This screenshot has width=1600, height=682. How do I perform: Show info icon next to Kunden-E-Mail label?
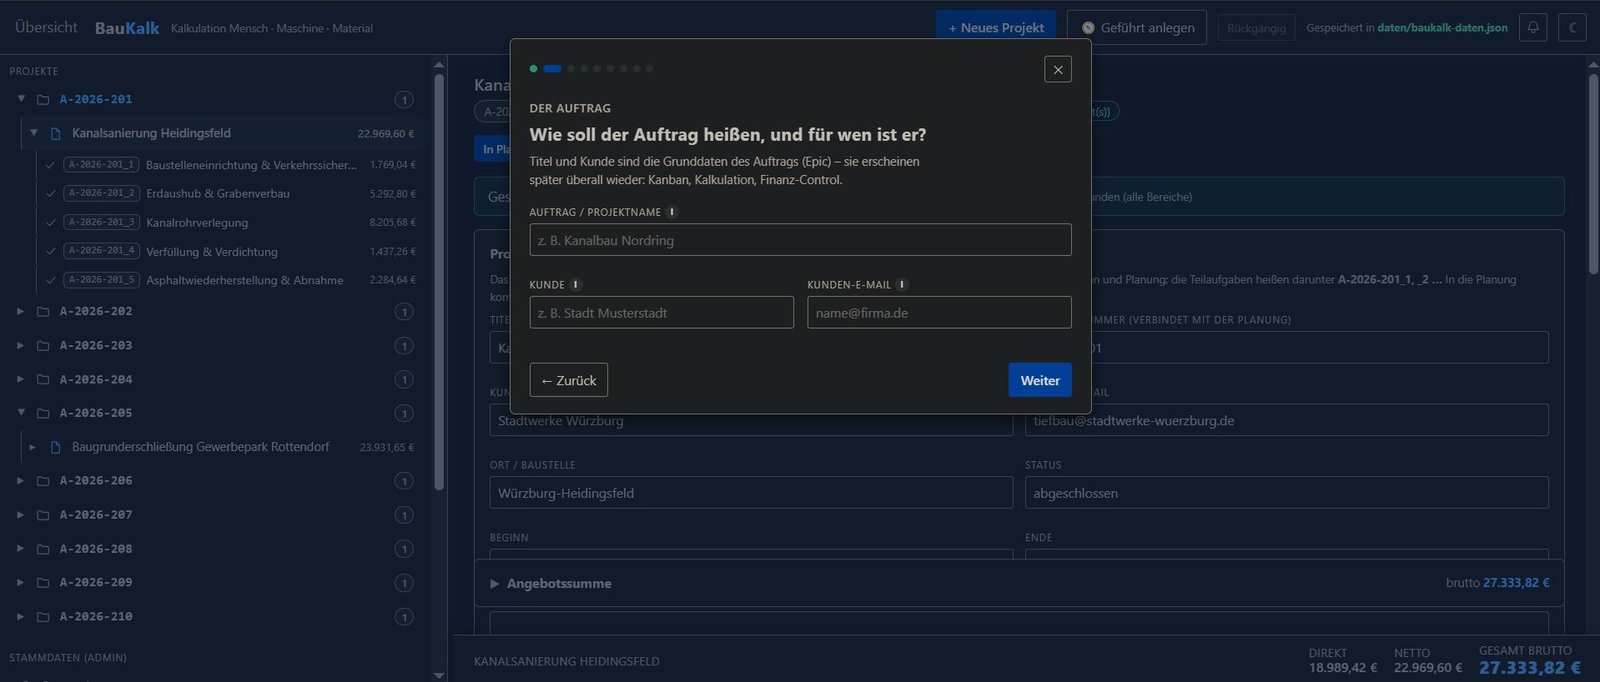click(902, 284)
